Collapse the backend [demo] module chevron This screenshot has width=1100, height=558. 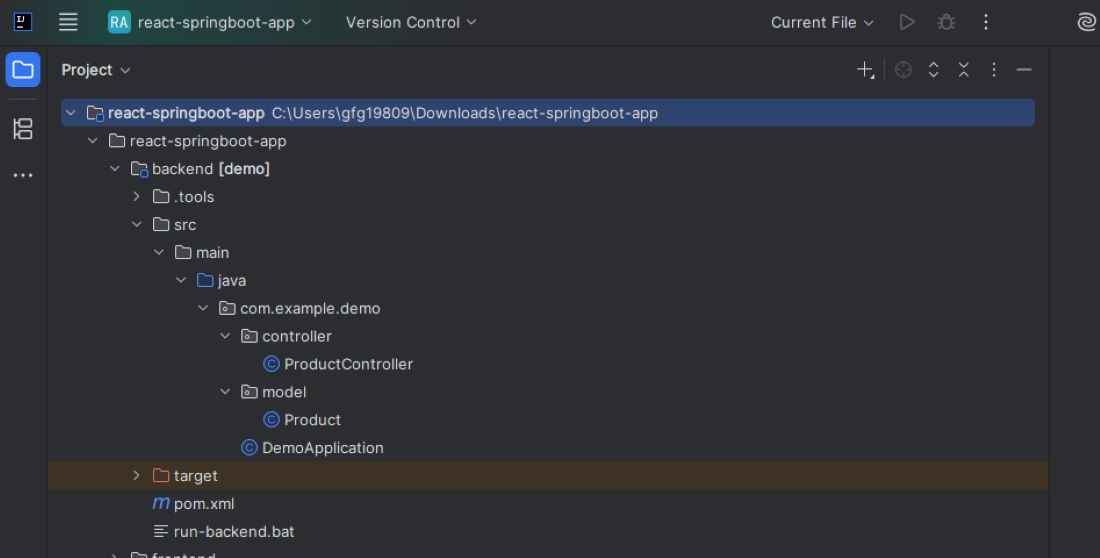click(115, 169)
